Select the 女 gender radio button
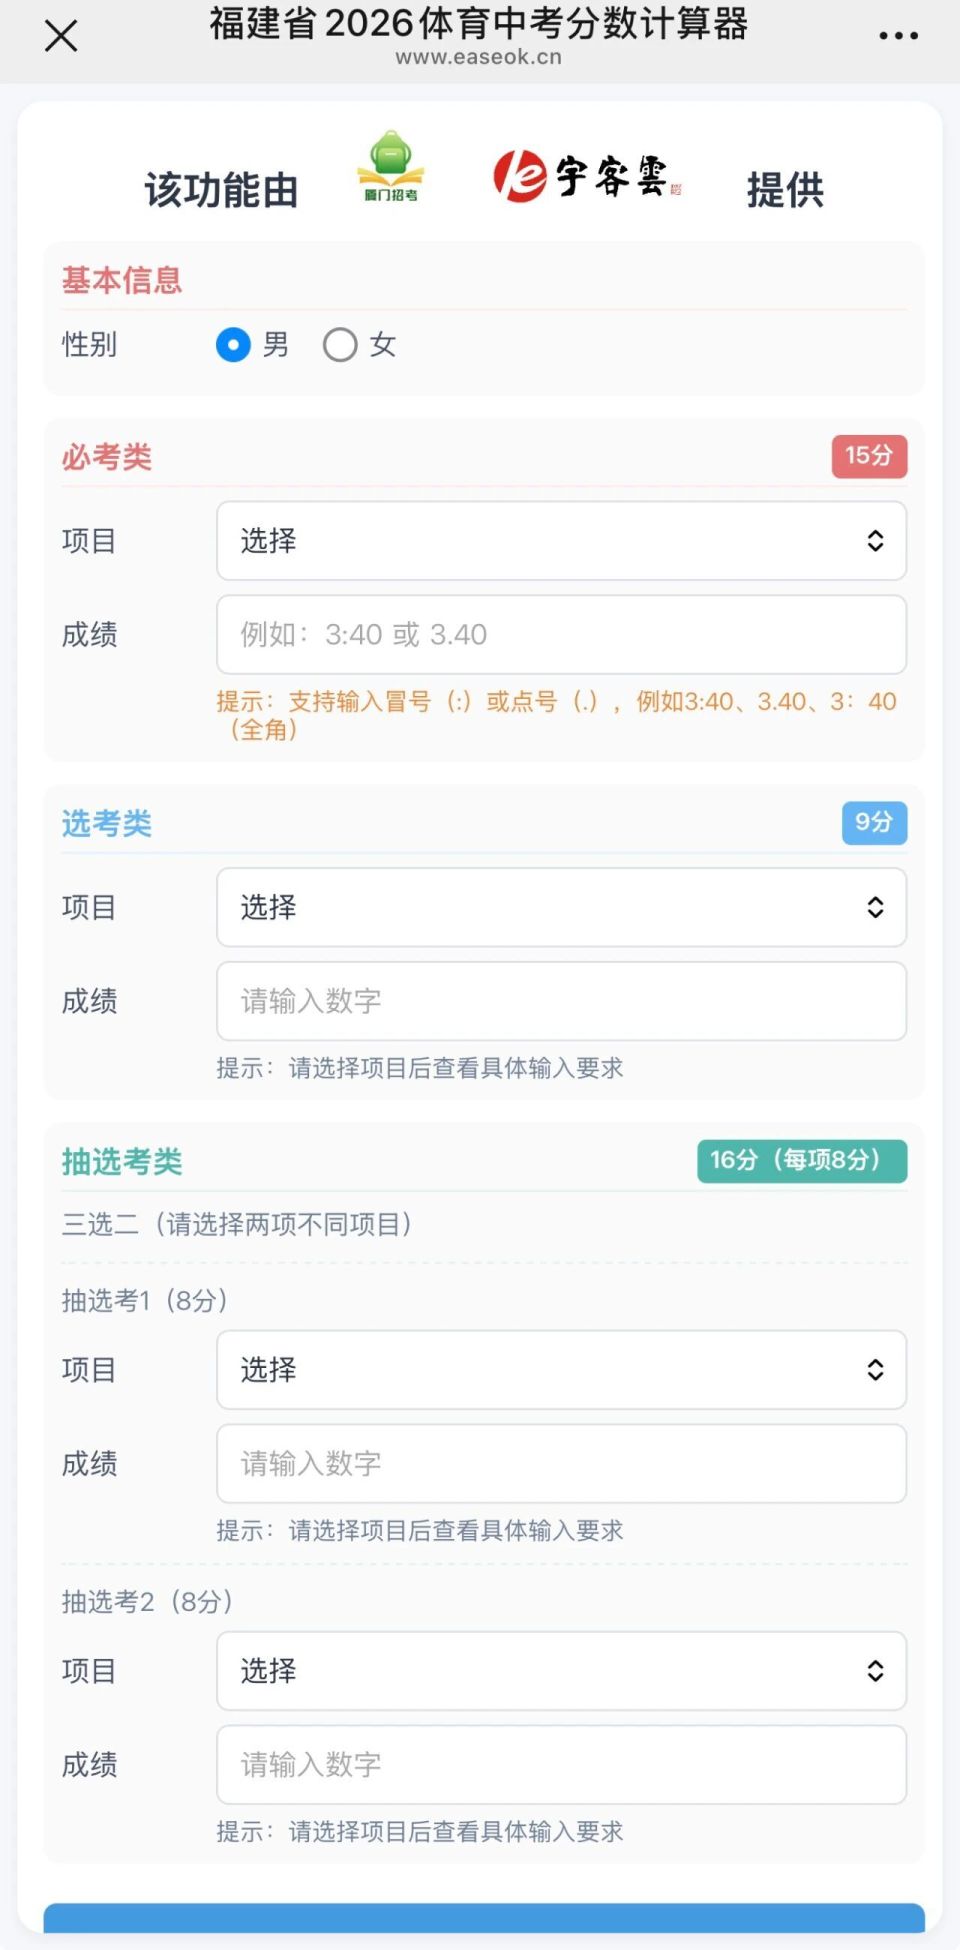The height and width of the screenshot is (1950, 960). 340,345
